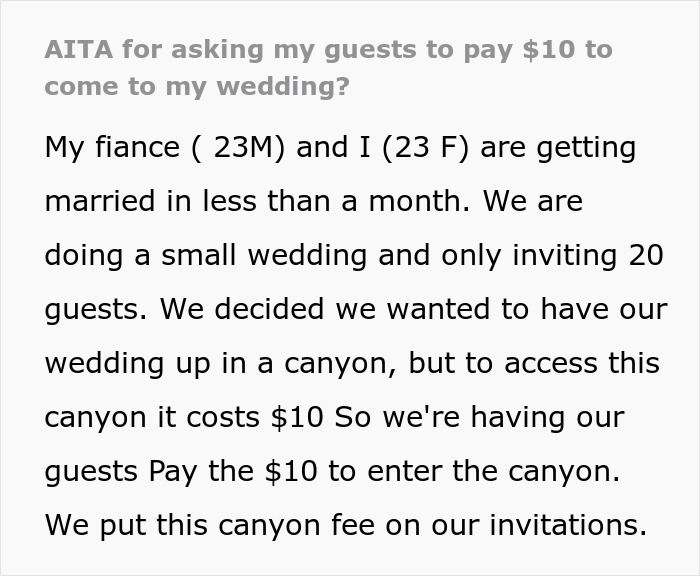Click the word "fiance" in first sentence
The image size is (700, 576).
click(138, 147)
